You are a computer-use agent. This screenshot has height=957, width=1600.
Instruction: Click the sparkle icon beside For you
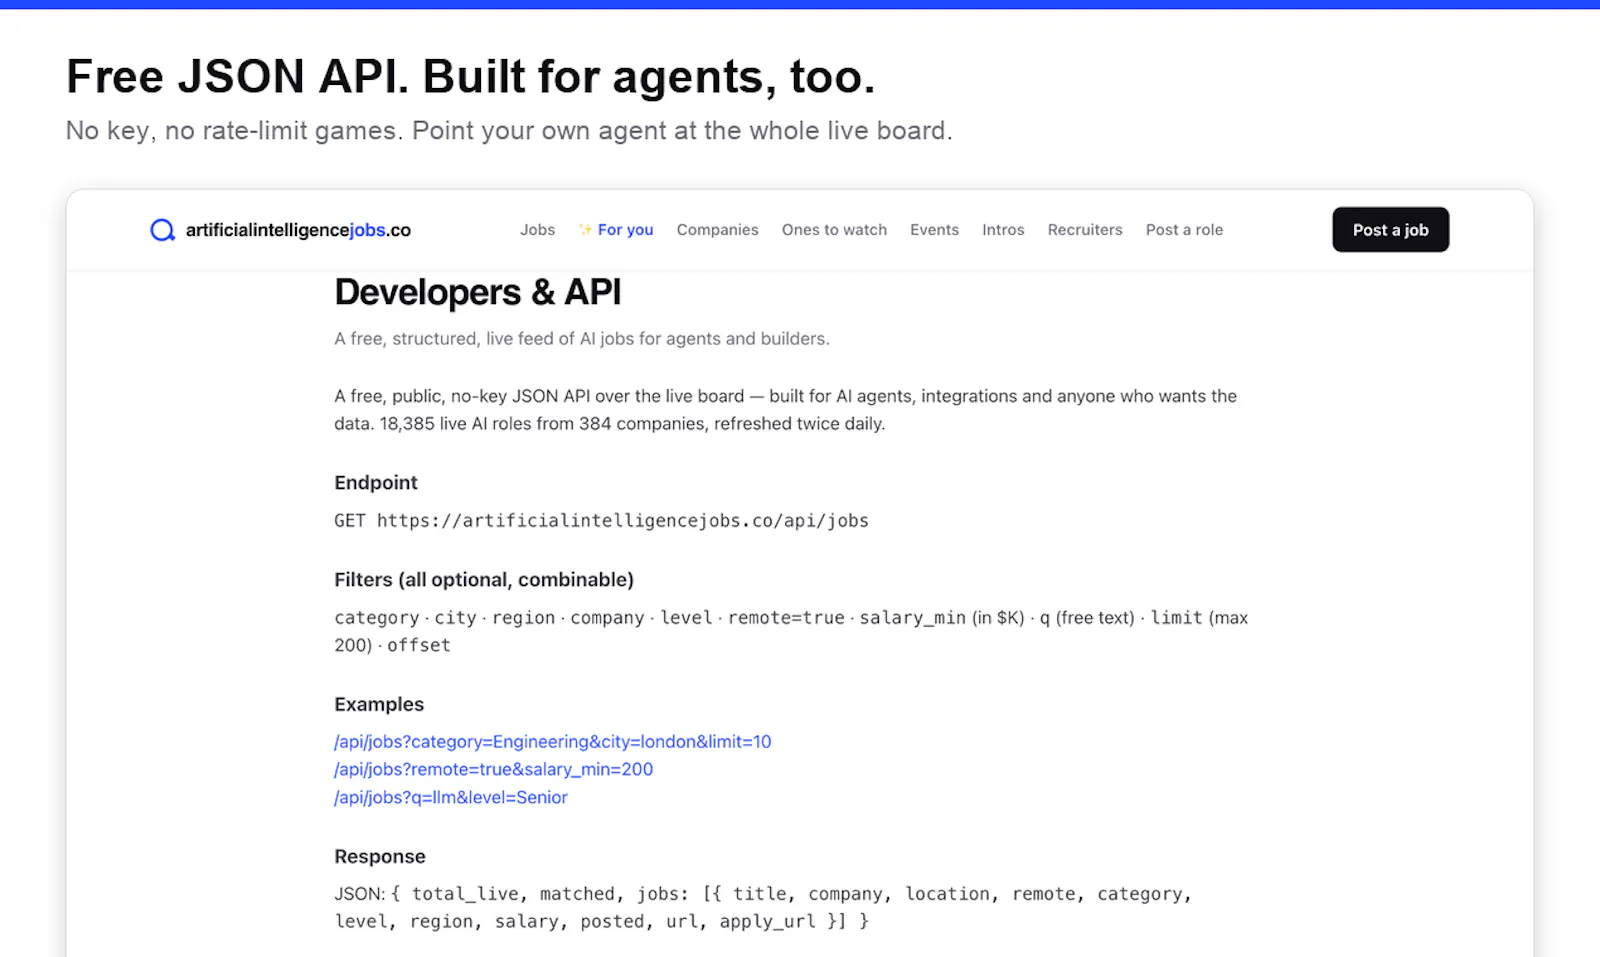(x=586, y=230)
